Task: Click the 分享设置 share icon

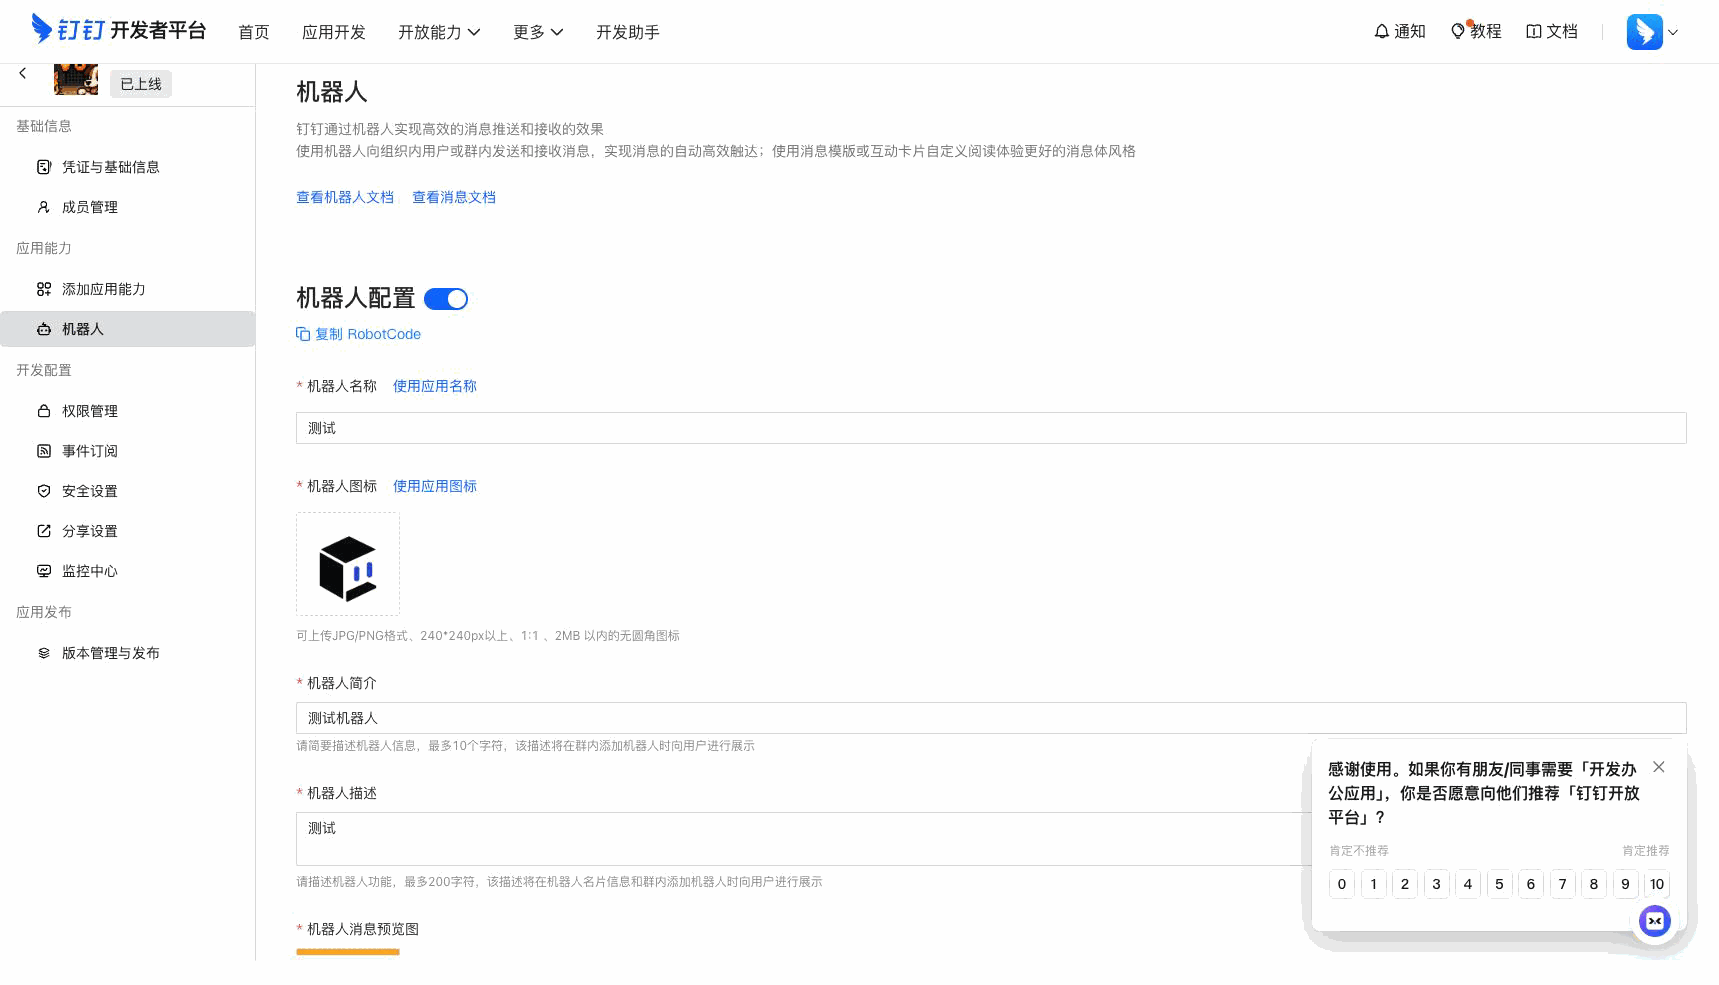Action: 44,531
